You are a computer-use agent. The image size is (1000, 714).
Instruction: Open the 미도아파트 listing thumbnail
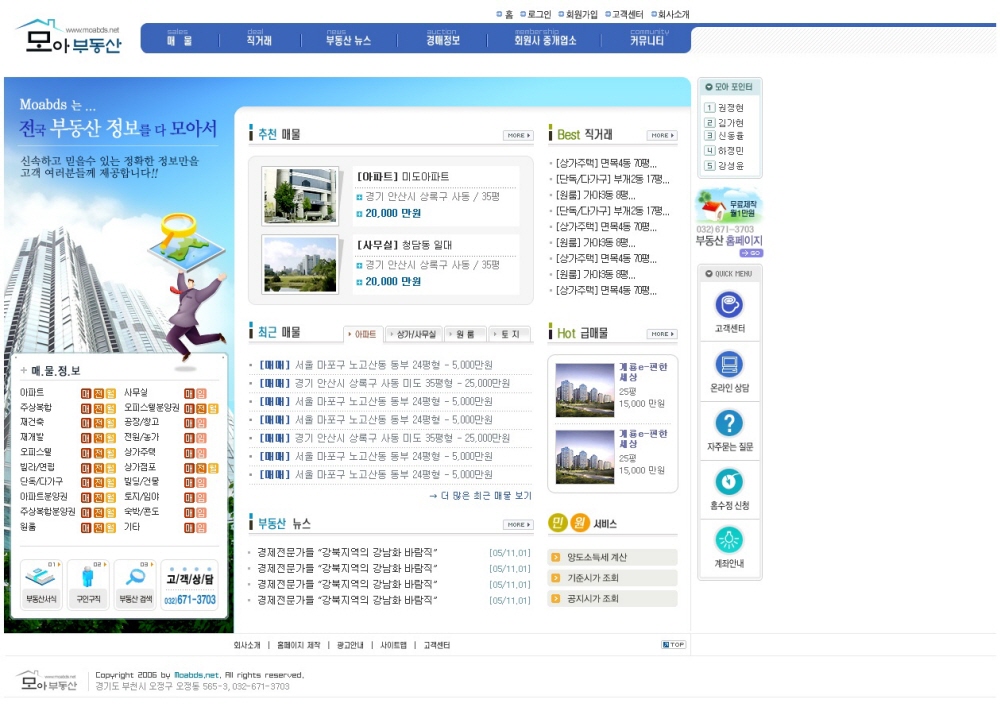point(300,195)
